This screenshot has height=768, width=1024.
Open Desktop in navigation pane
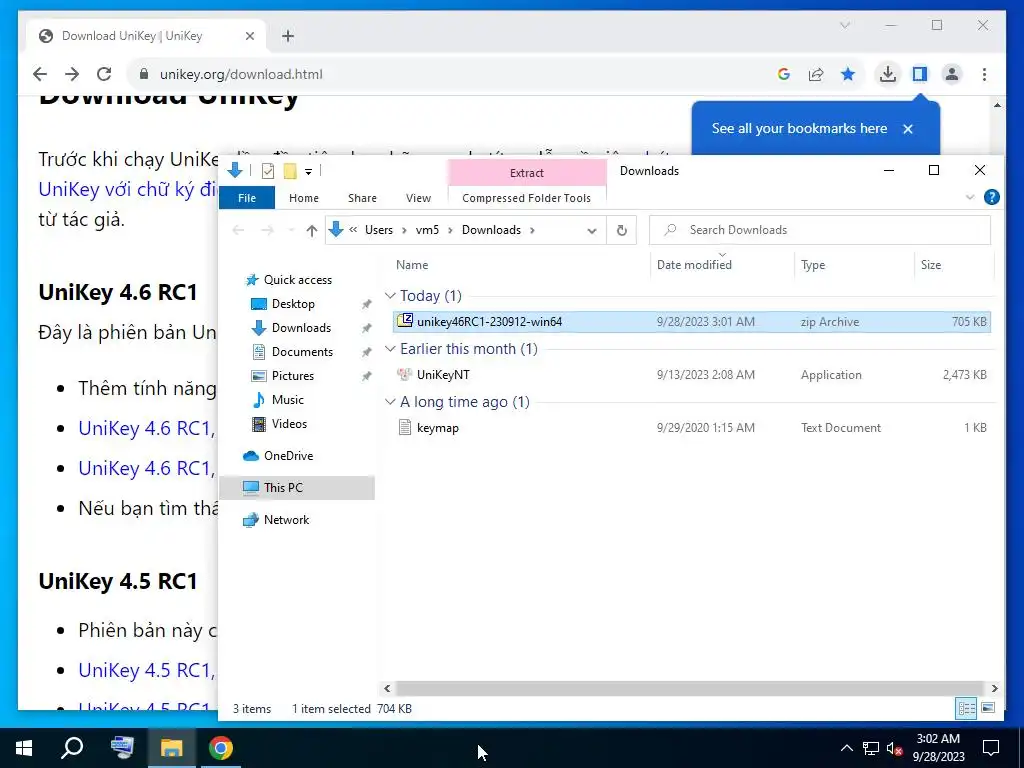point(293,304)
